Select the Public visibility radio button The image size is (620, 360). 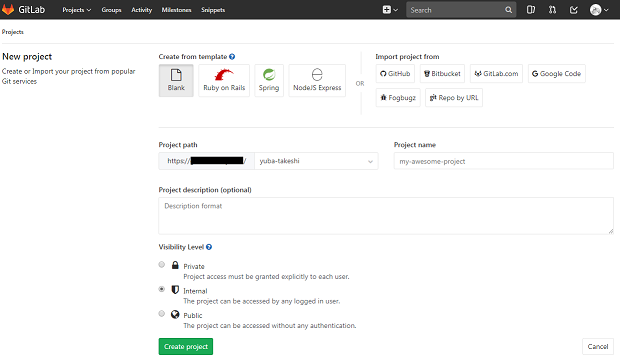point(162,313)
